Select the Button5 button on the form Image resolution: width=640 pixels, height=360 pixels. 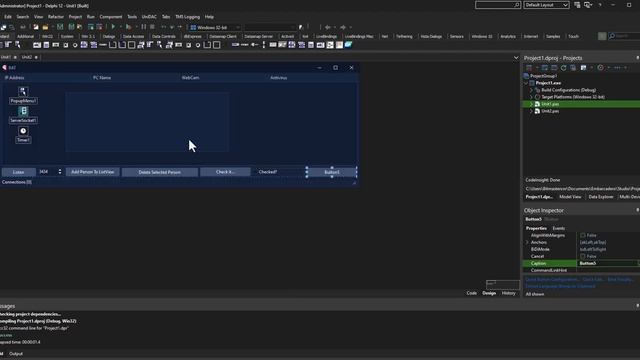click(x=332, y=172)
